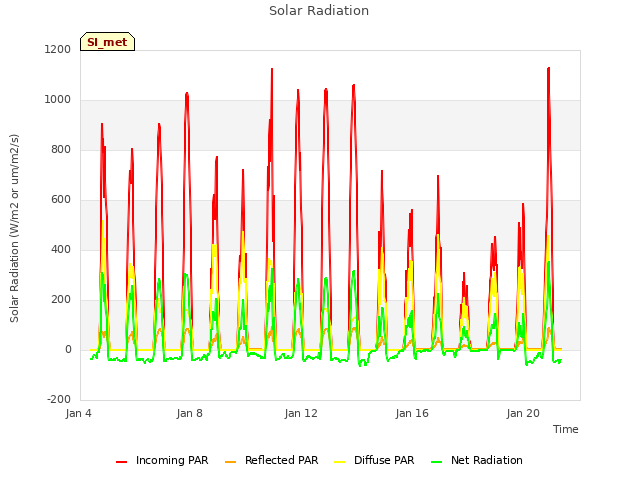Click the yellow Diffuse PAR legend swatch
This screenshot has height=480, width=640.
(340, 462)
